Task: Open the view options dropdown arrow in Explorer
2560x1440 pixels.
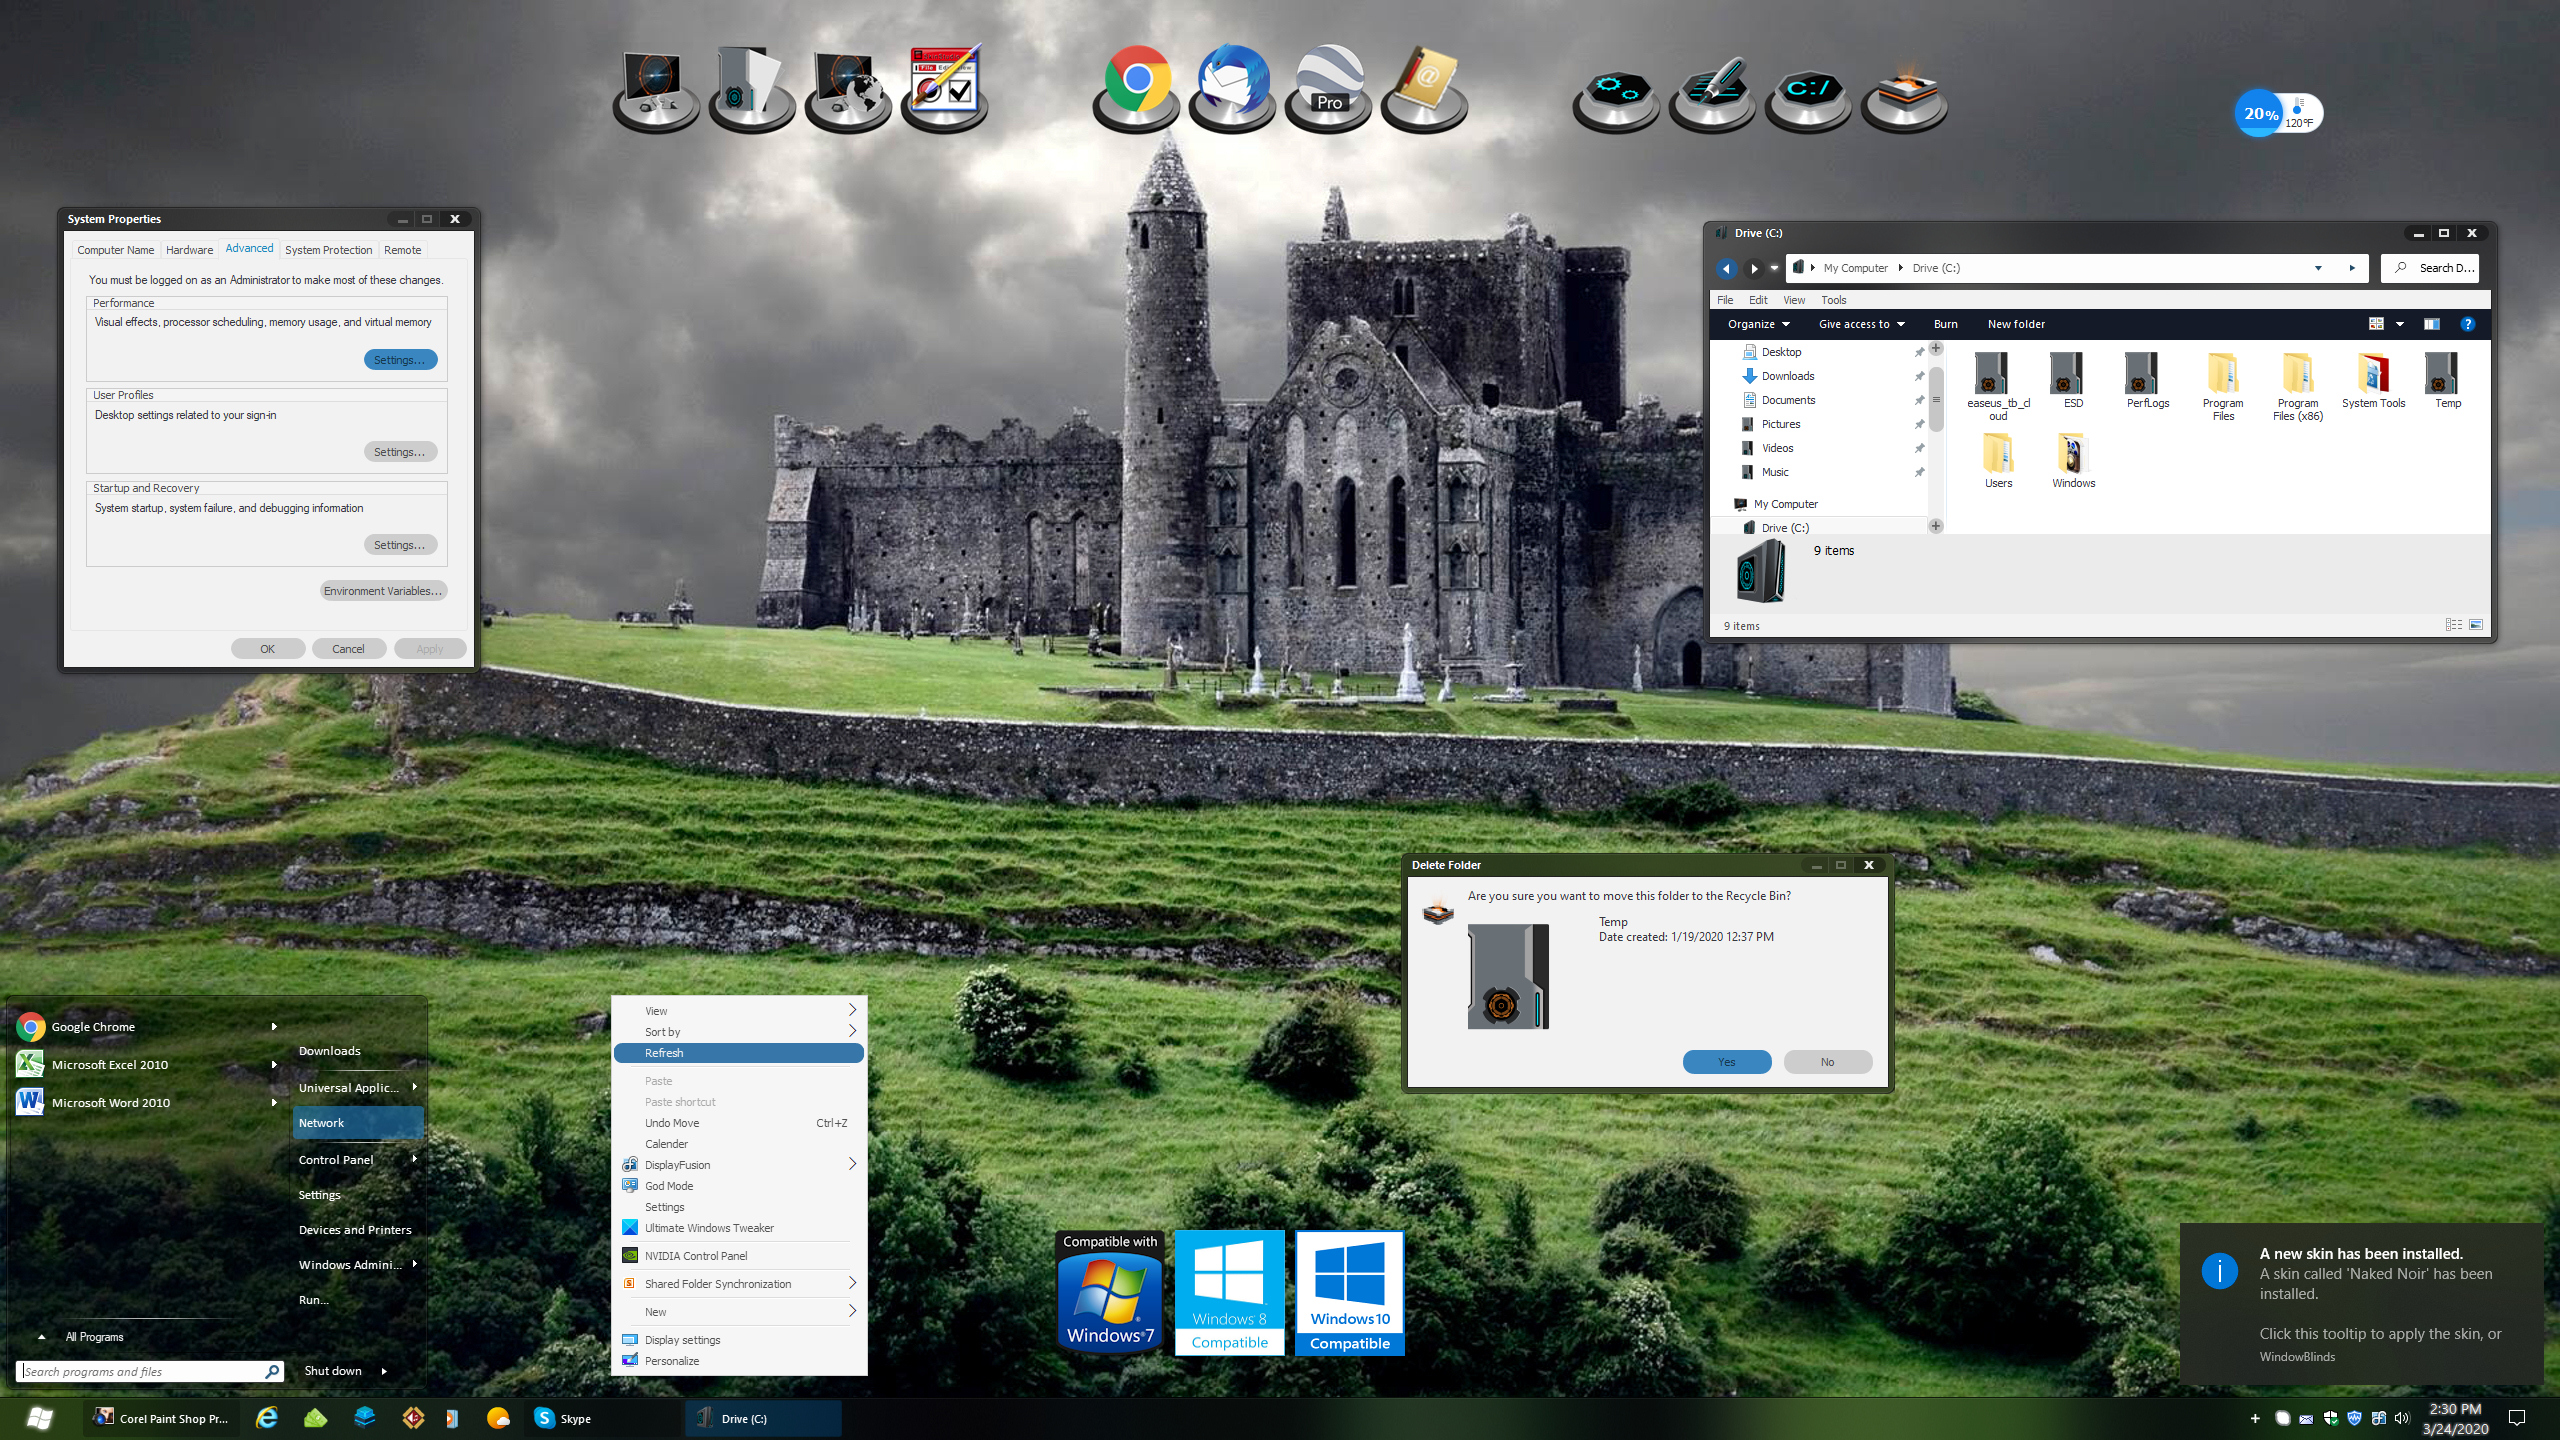Action: (x=2399, y=324)
